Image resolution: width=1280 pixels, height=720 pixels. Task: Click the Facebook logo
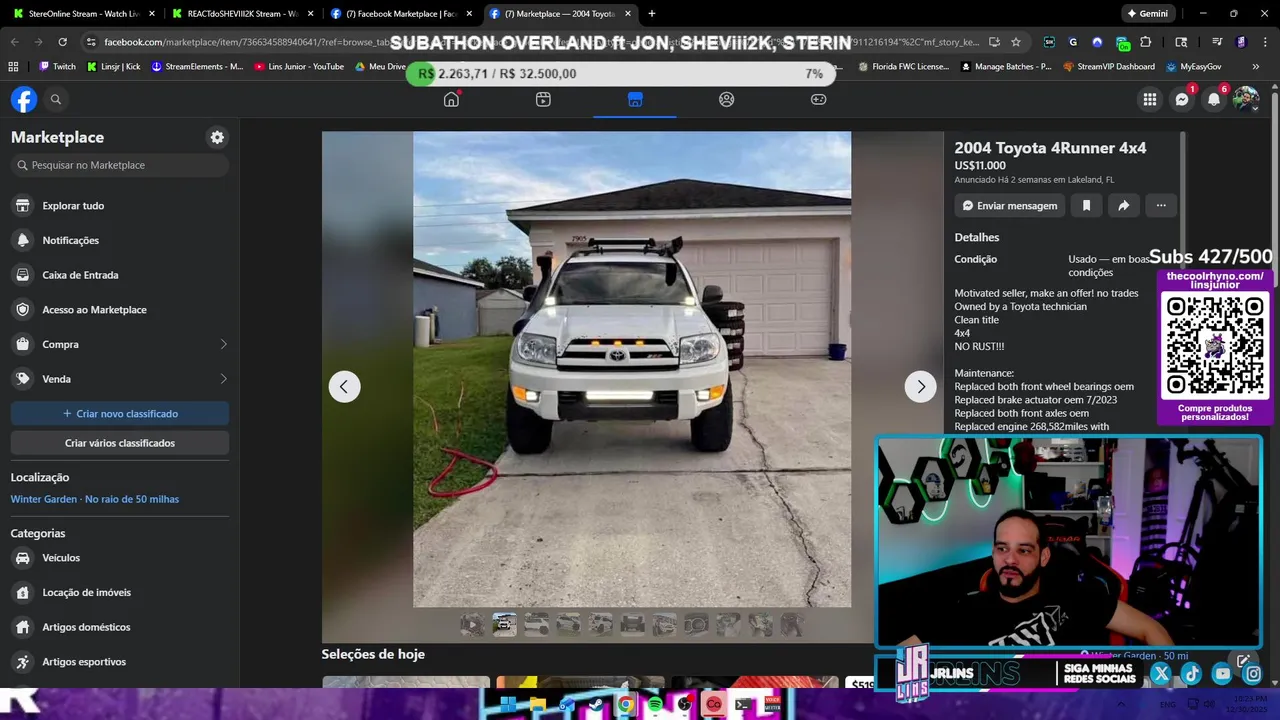24,99
